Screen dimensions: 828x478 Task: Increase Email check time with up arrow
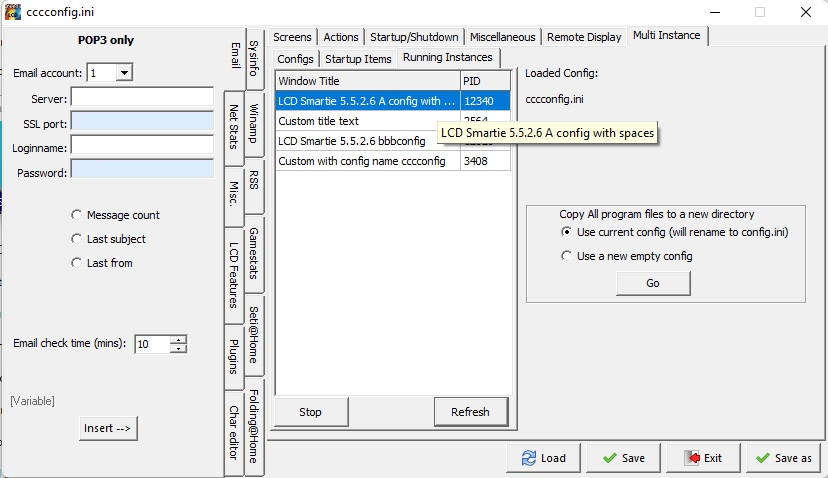(178, 340)
